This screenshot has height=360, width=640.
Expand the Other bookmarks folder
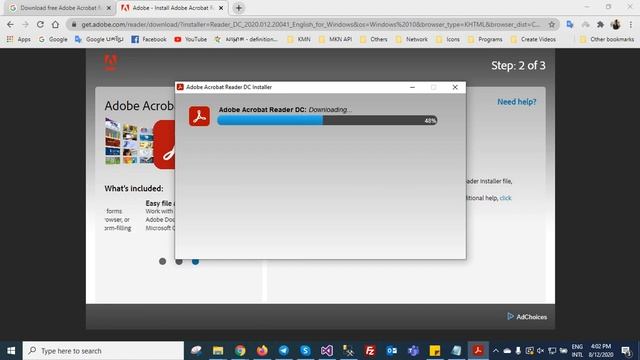607,39
